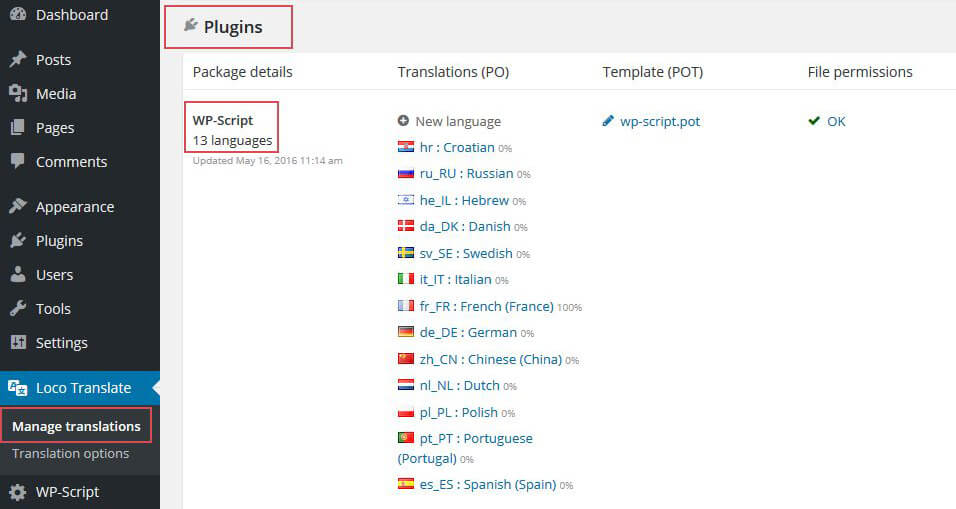This screenshot has height=509, width=956.
Task: Click the Comments bubble icon
Action: pyautogui.click(x=18, y=161)
